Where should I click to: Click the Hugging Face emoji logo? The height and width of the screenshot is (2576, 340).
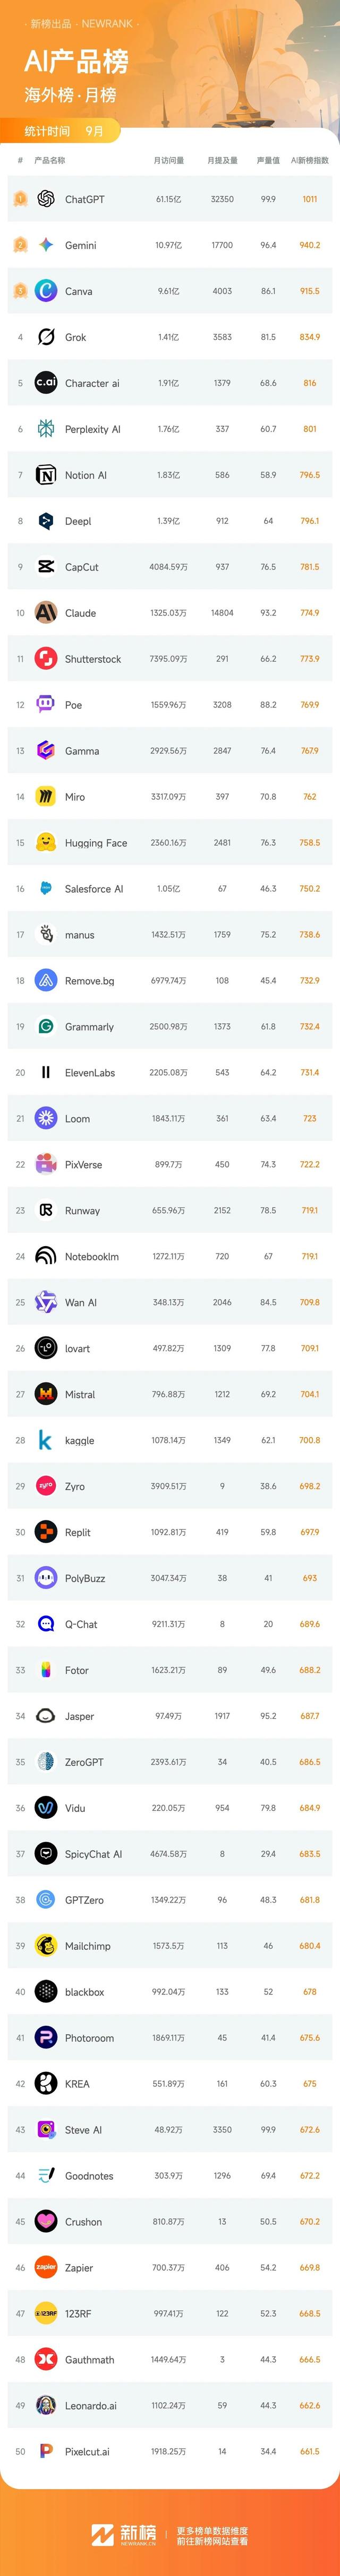coord(46,842)
